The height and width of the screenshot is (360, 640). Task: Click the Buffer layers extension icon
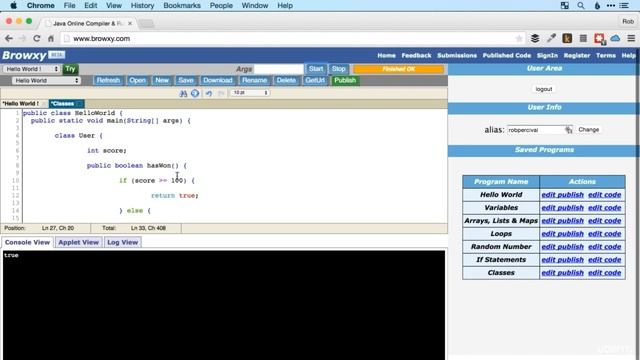tap(535, 38)
